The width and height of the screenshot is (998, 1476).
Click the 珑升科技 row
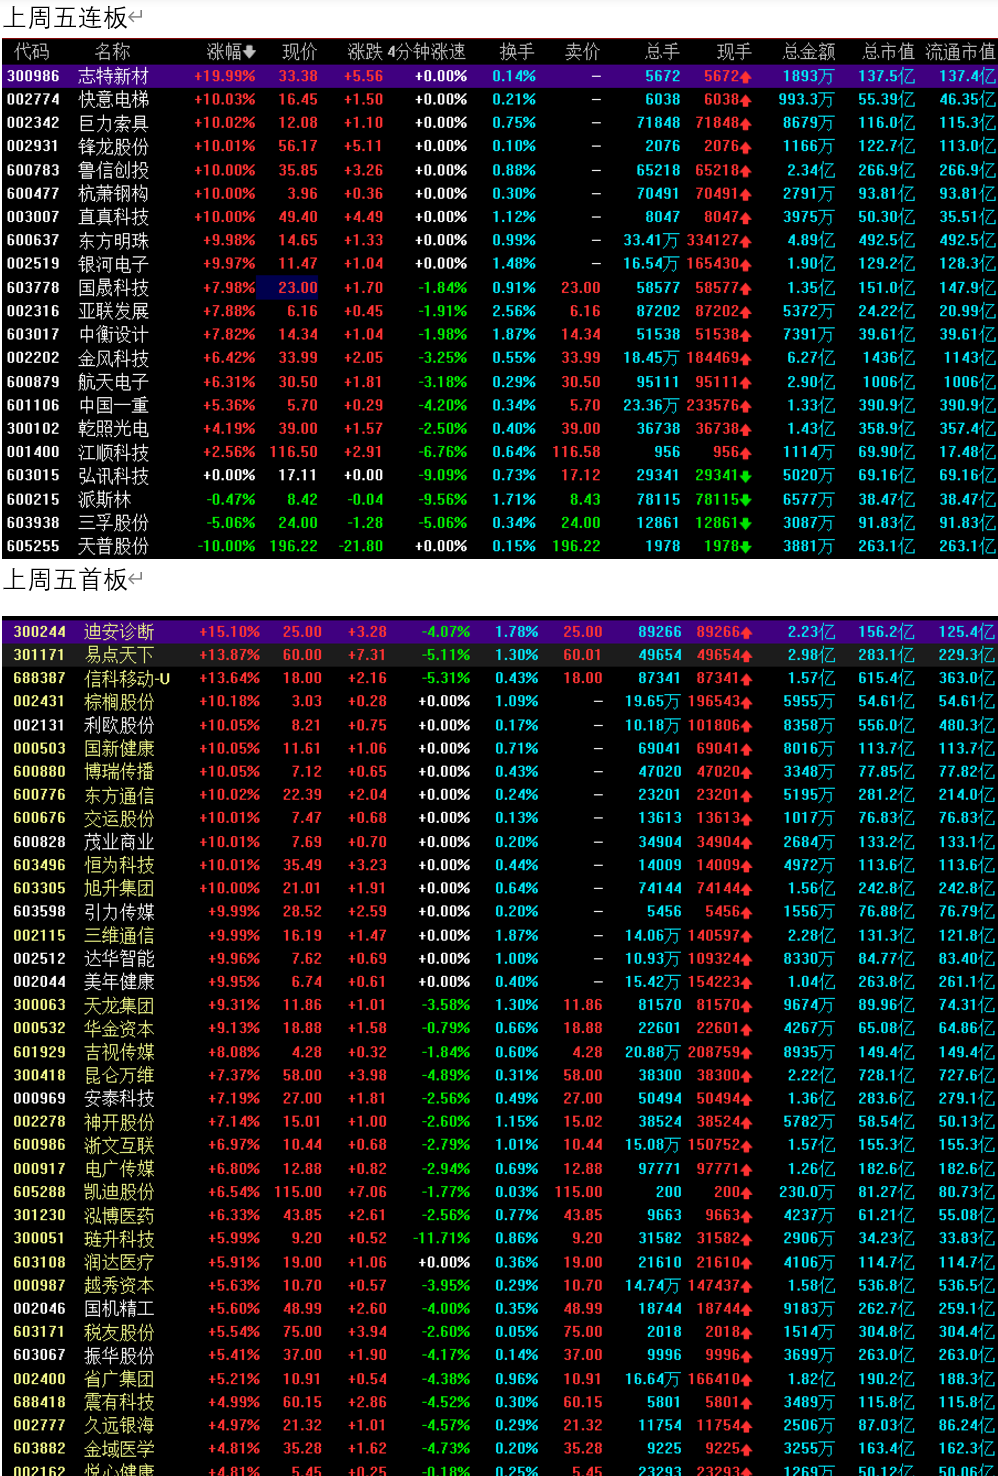click(499, 1238)
